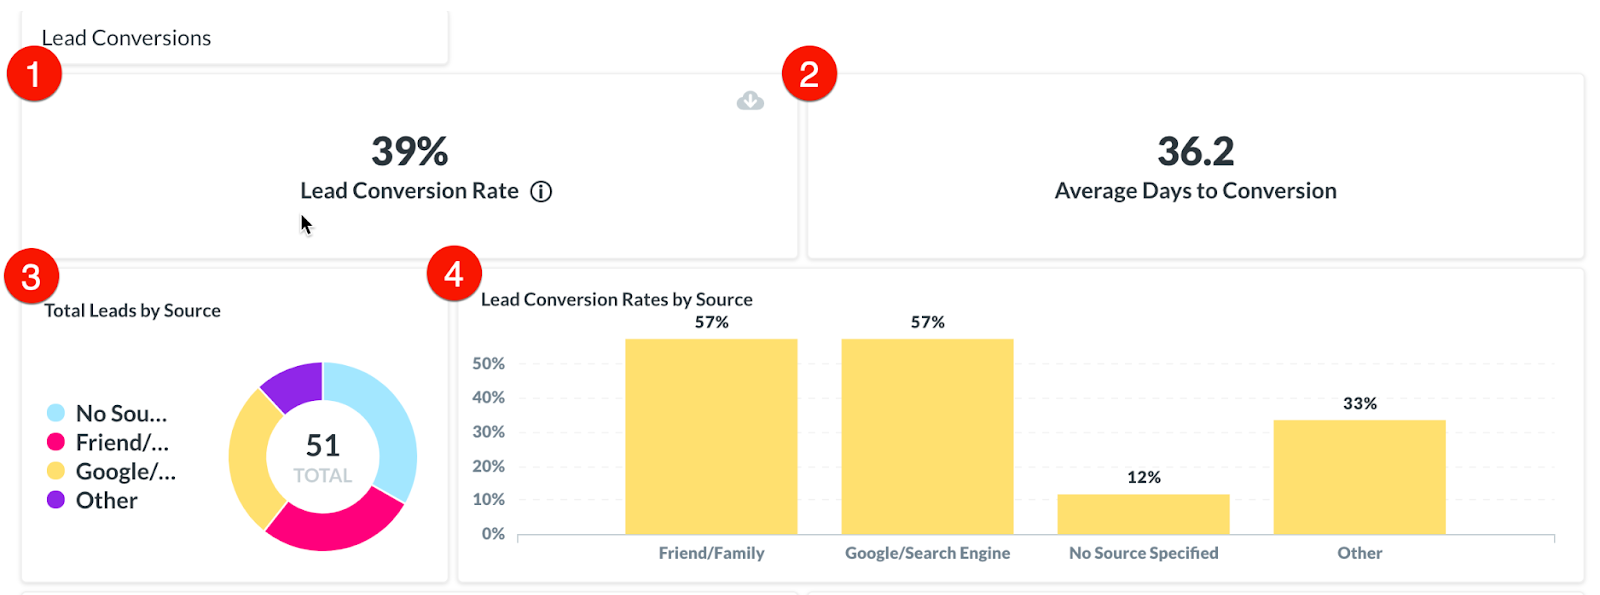The width and height of the screenshot is (1600, 595).
Task: Click the Lead Conversion Rate info icon
Action: pyautogui.click(x=541, y=192)
